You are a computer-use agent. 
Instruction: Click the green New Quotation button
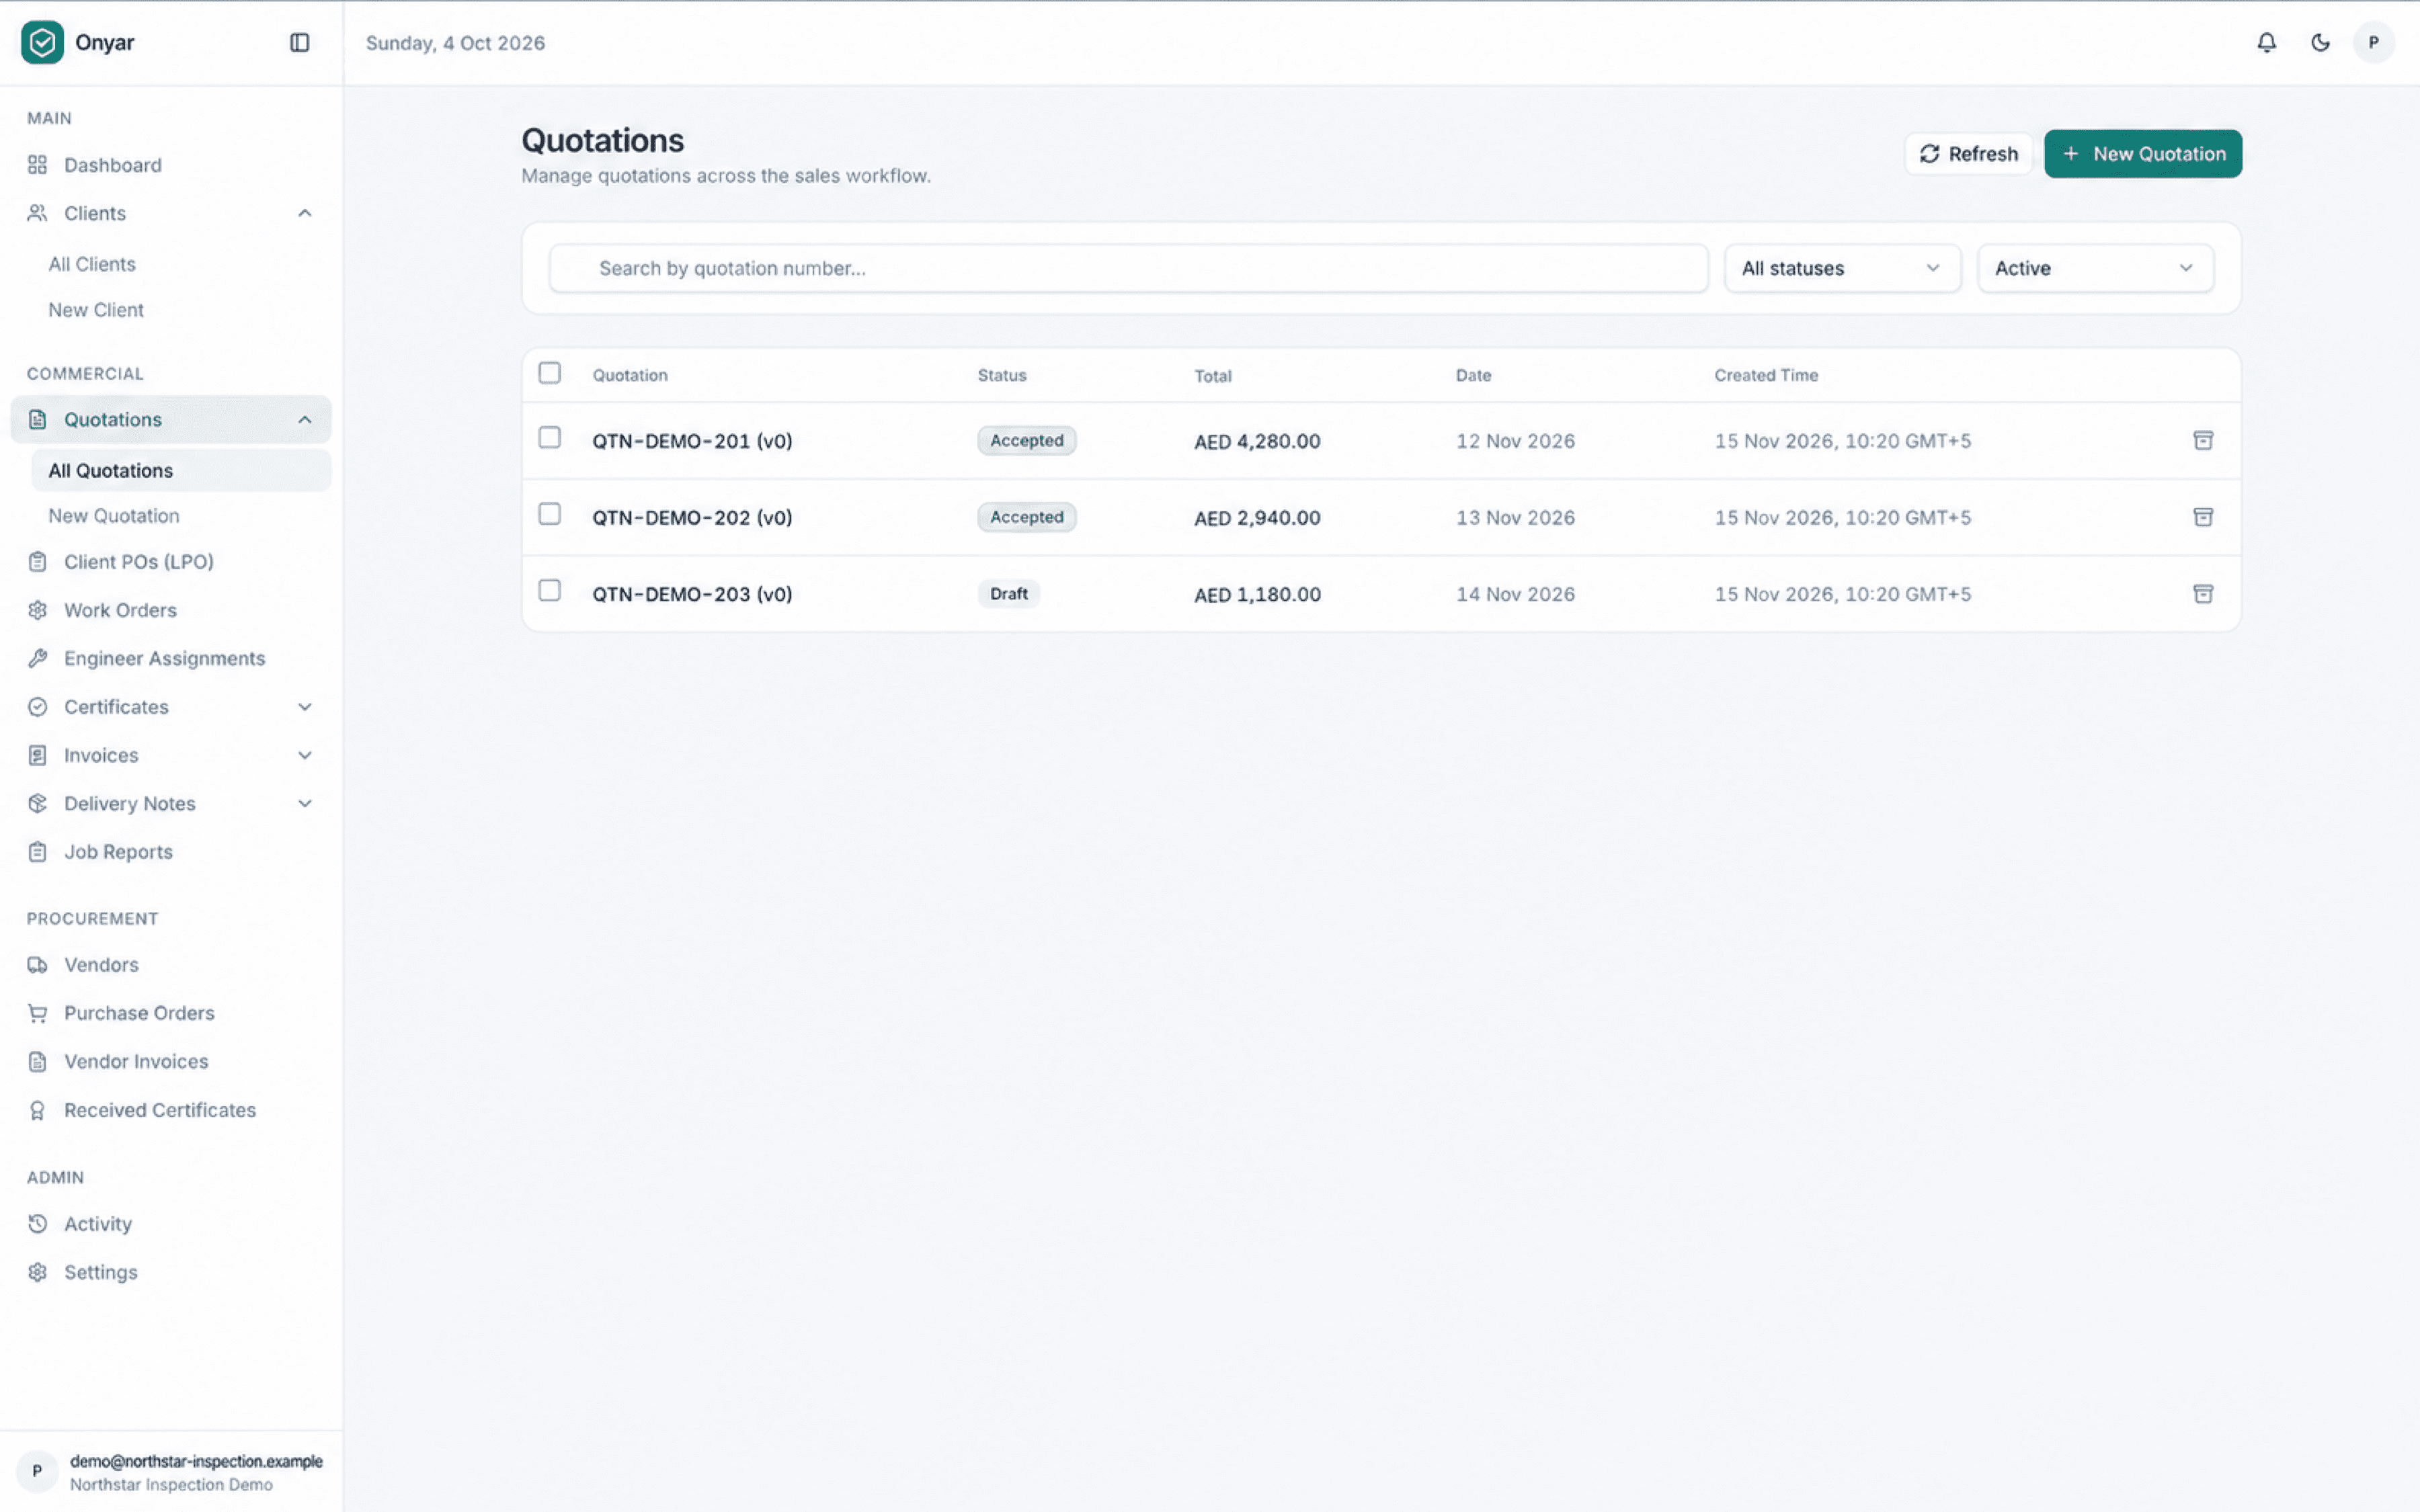point(2142,154)
